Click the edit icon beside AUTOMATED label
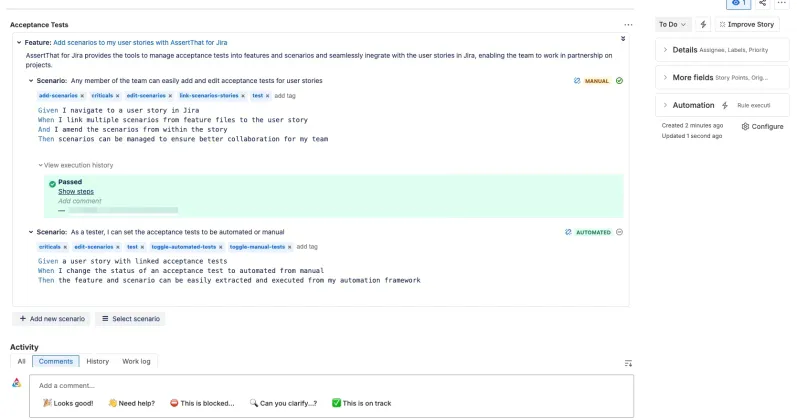This screenshot has height=420, width=797. [x=568, y=232]
